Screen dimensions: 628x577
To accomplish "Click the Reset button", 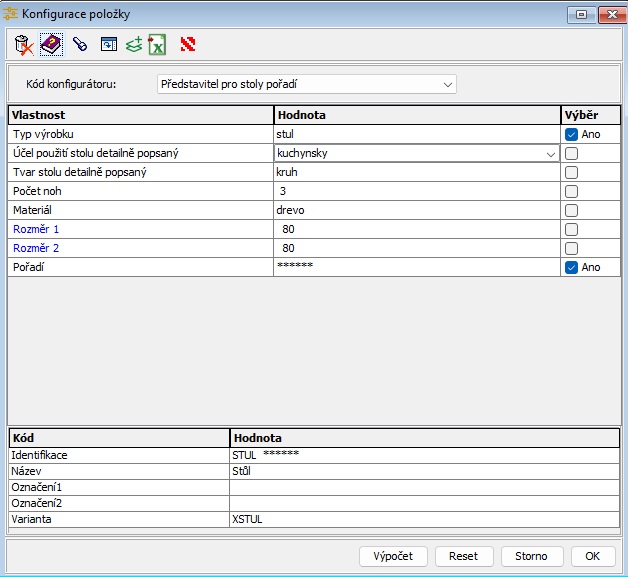I will (463, 556).
